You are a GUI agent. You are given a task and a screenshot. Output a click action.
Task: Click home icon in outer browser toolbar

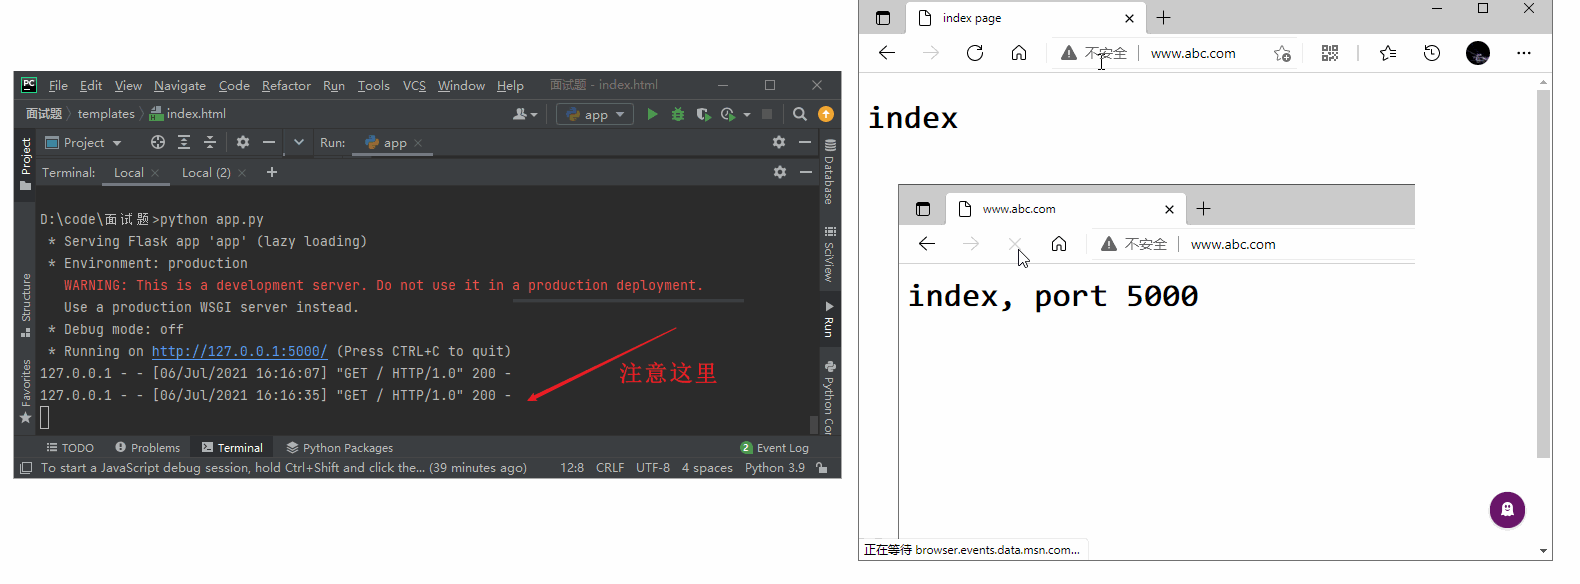[x=1019, y=53]
